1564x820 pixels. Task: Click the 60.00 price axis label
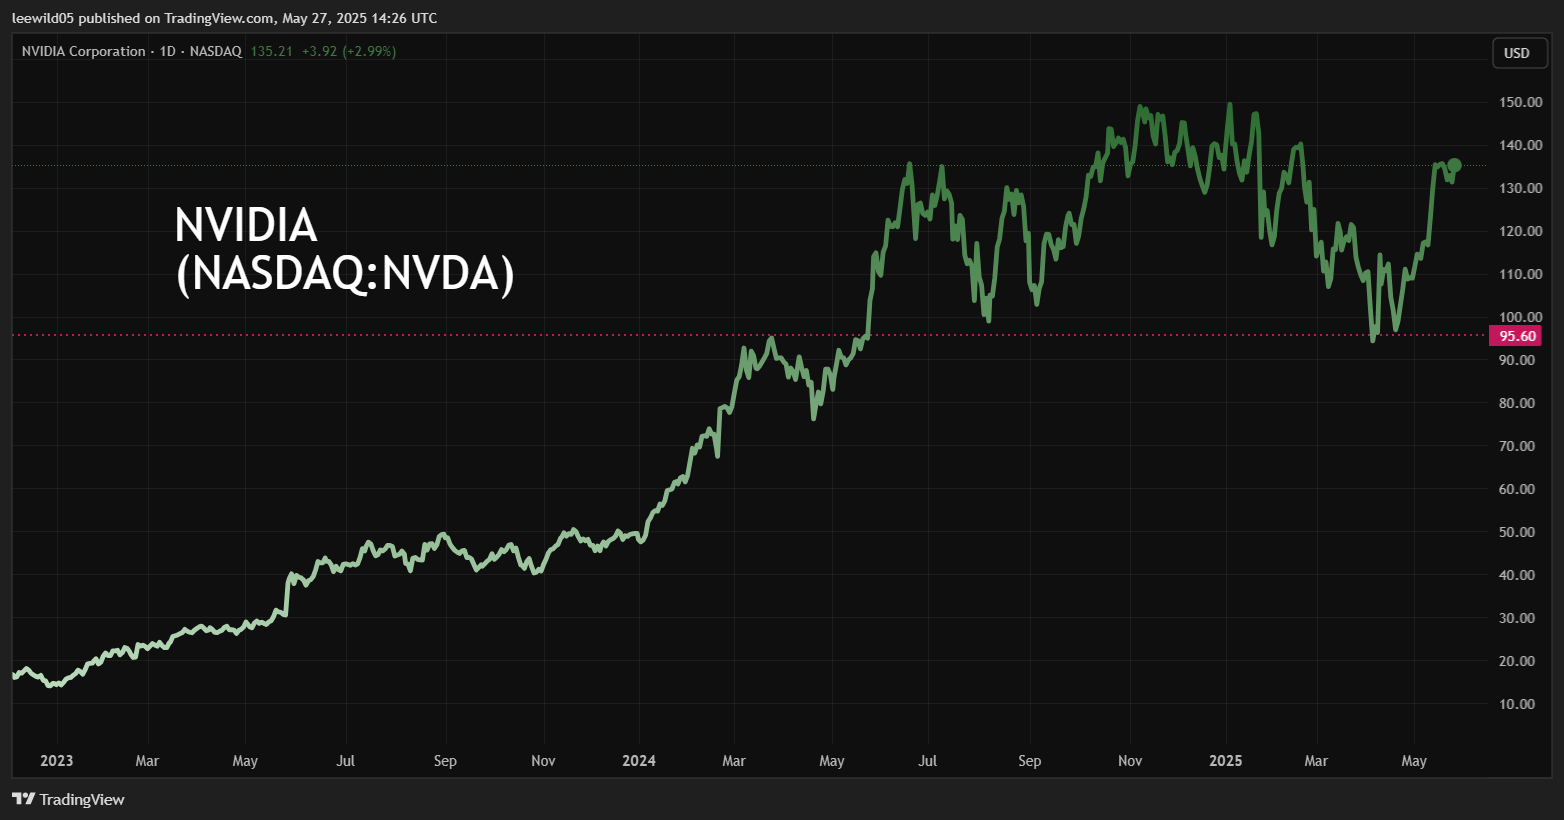[x=1517, y=489]
